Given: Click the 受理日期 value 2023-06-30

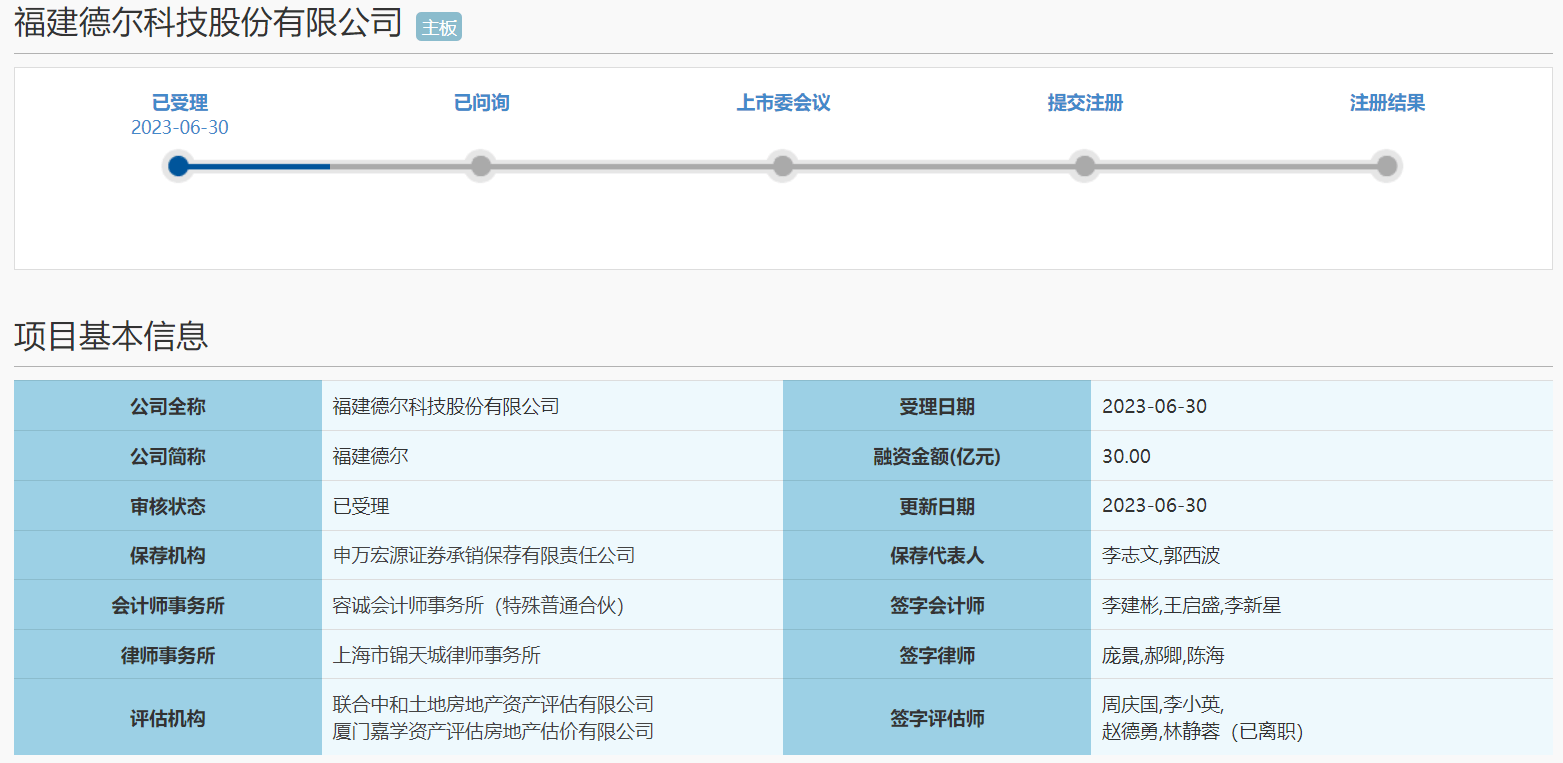Looking at the screenshot, I should [1154, 406].
